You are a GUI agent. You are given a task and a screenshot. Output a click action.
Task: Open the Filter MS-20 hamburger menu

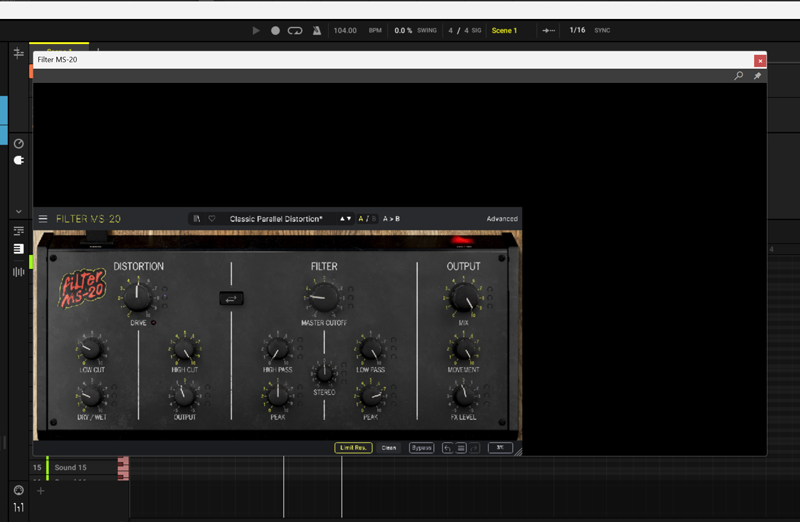(43, 218)
